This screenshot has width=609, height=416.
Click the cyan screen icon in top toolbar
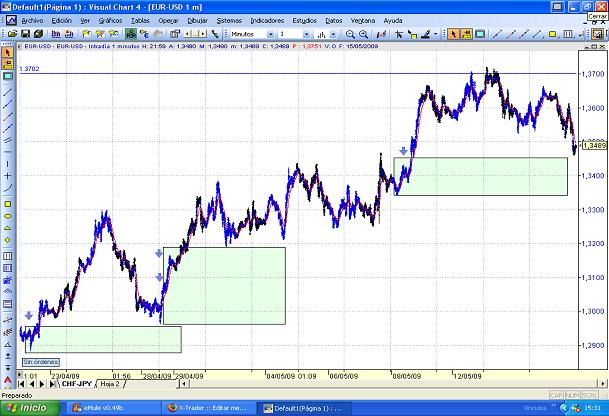click(x=480, y=34)
